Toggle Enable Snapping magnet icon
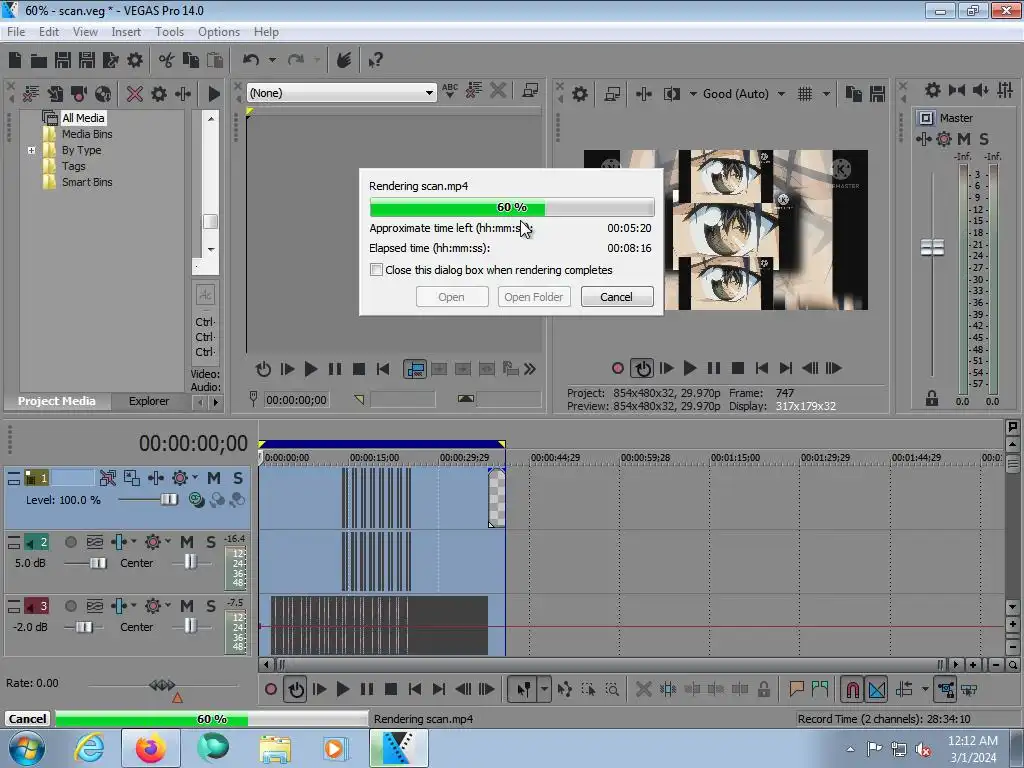The image size is (1024, 768). (852, 689)
